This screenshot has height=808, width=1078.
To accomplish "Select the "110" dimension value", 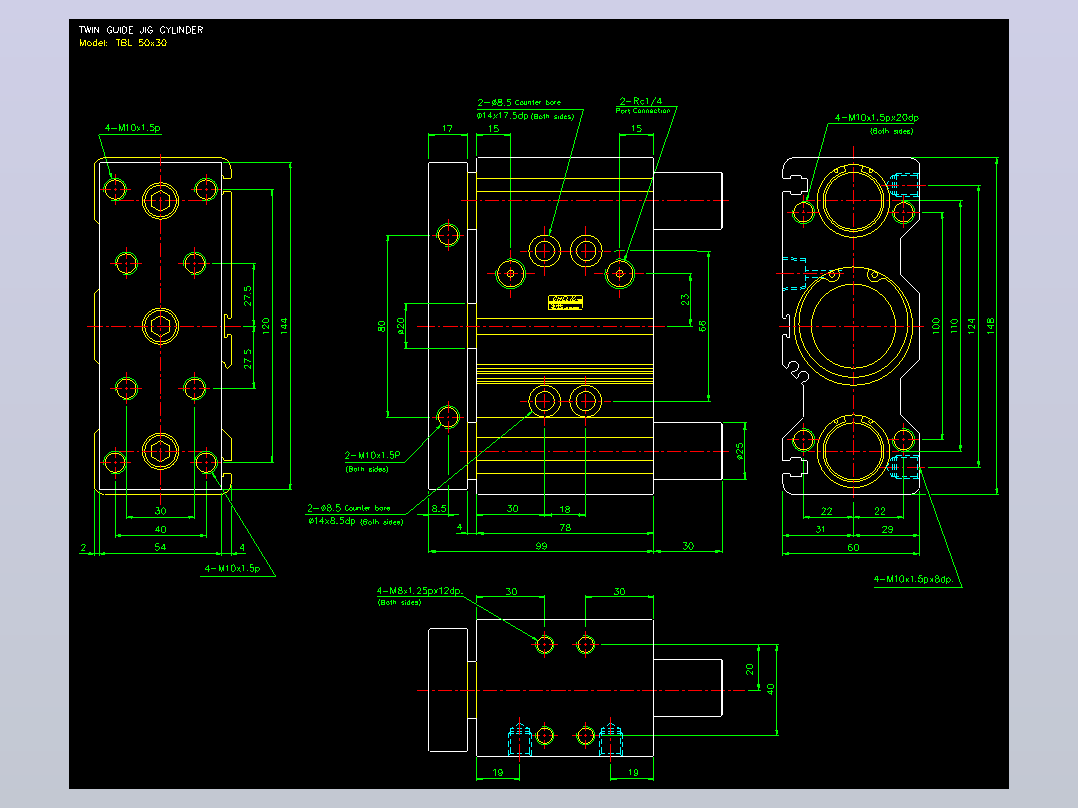I will 953,326.
